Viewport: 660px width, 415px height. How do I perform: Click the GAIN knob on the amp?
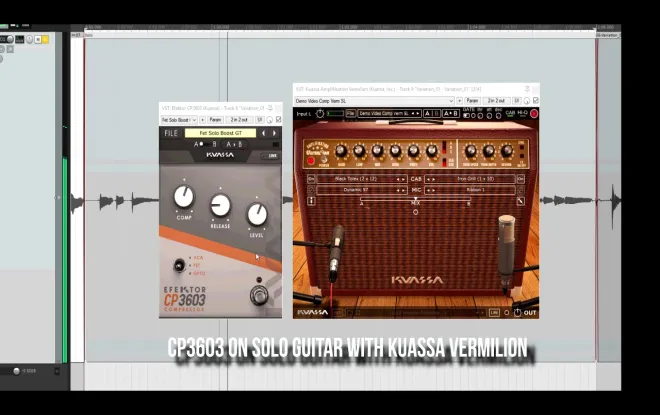point(341,151)
